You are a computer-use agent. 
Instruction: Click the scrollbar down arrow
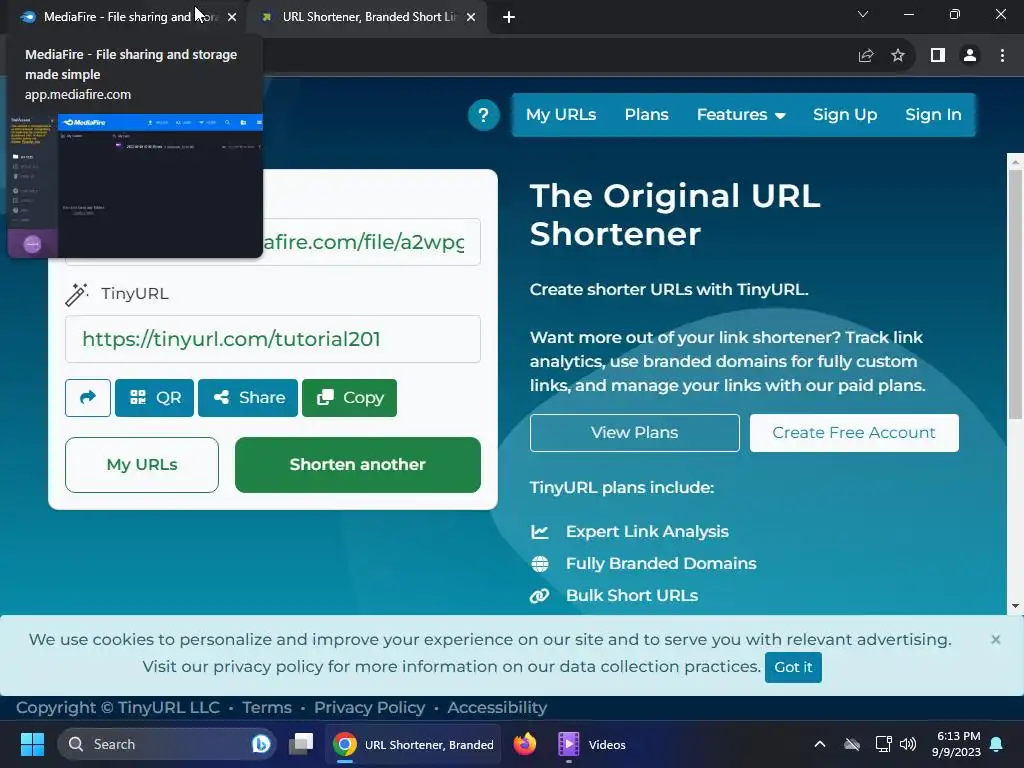point(1015,607)
